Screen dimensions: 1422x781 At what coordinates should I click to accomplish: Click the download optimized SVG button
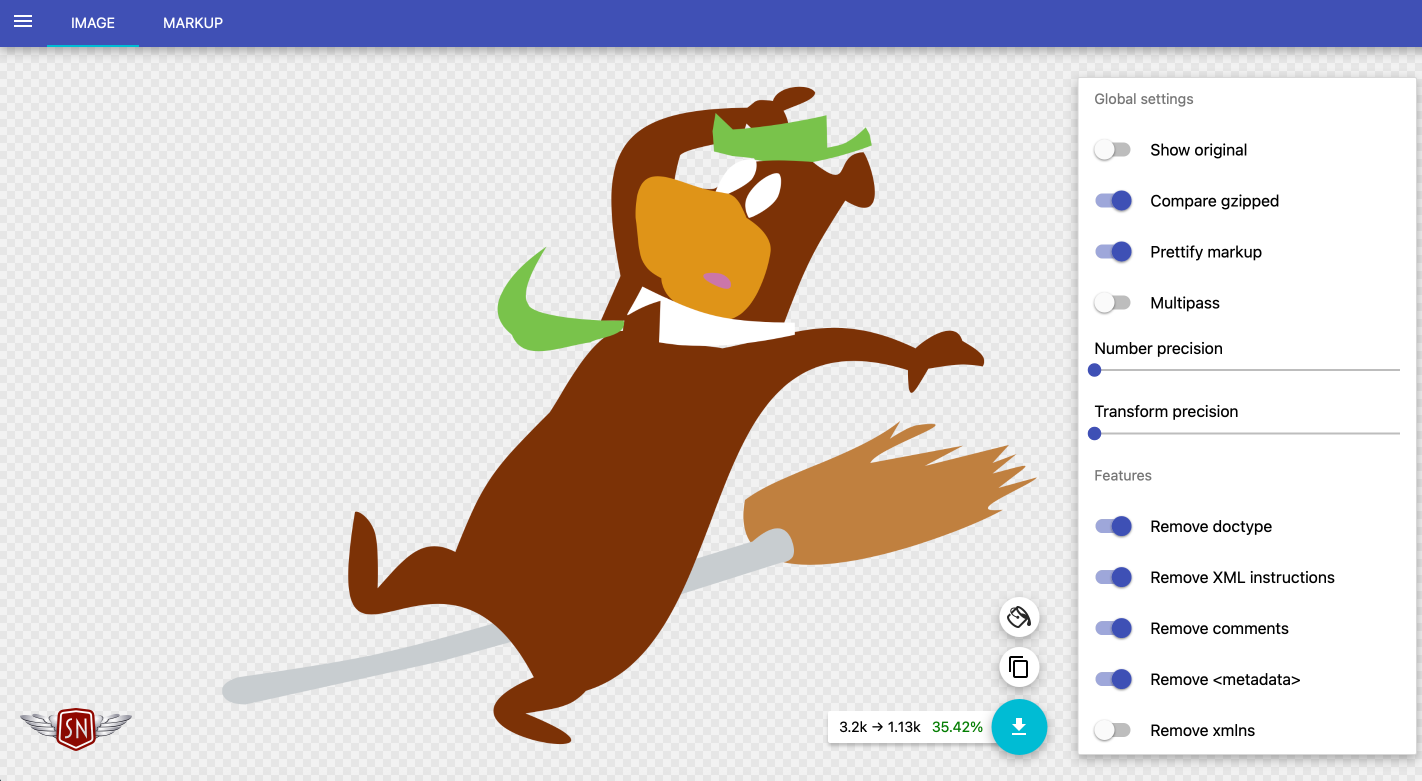coord(1018,726)
